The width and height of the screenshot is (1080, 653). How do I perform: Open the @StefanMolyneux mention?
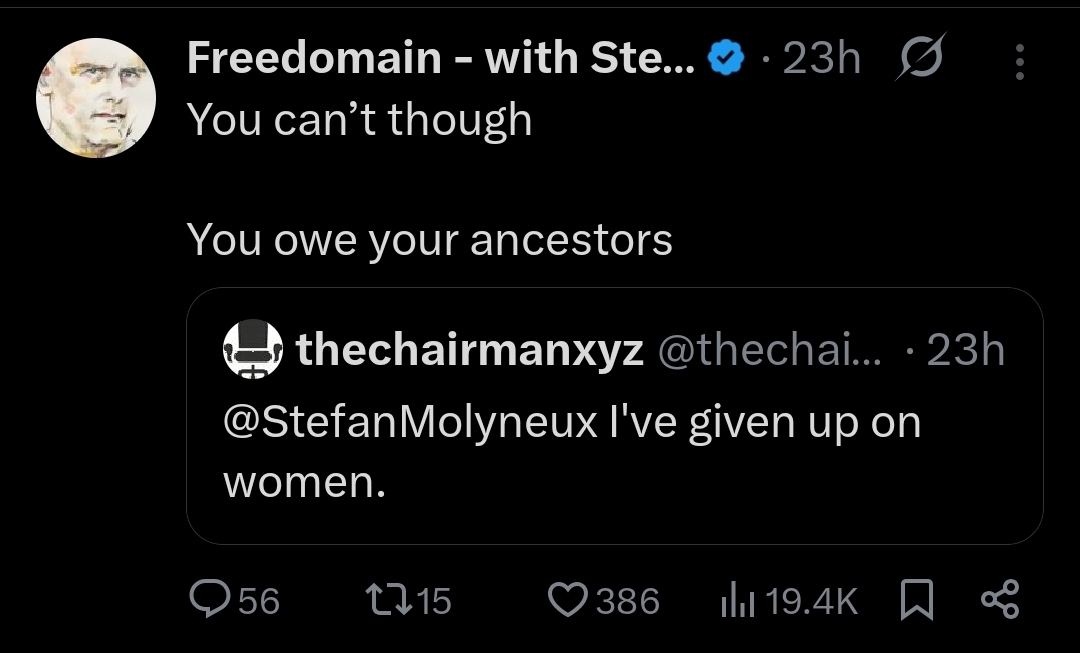point(408,422)
